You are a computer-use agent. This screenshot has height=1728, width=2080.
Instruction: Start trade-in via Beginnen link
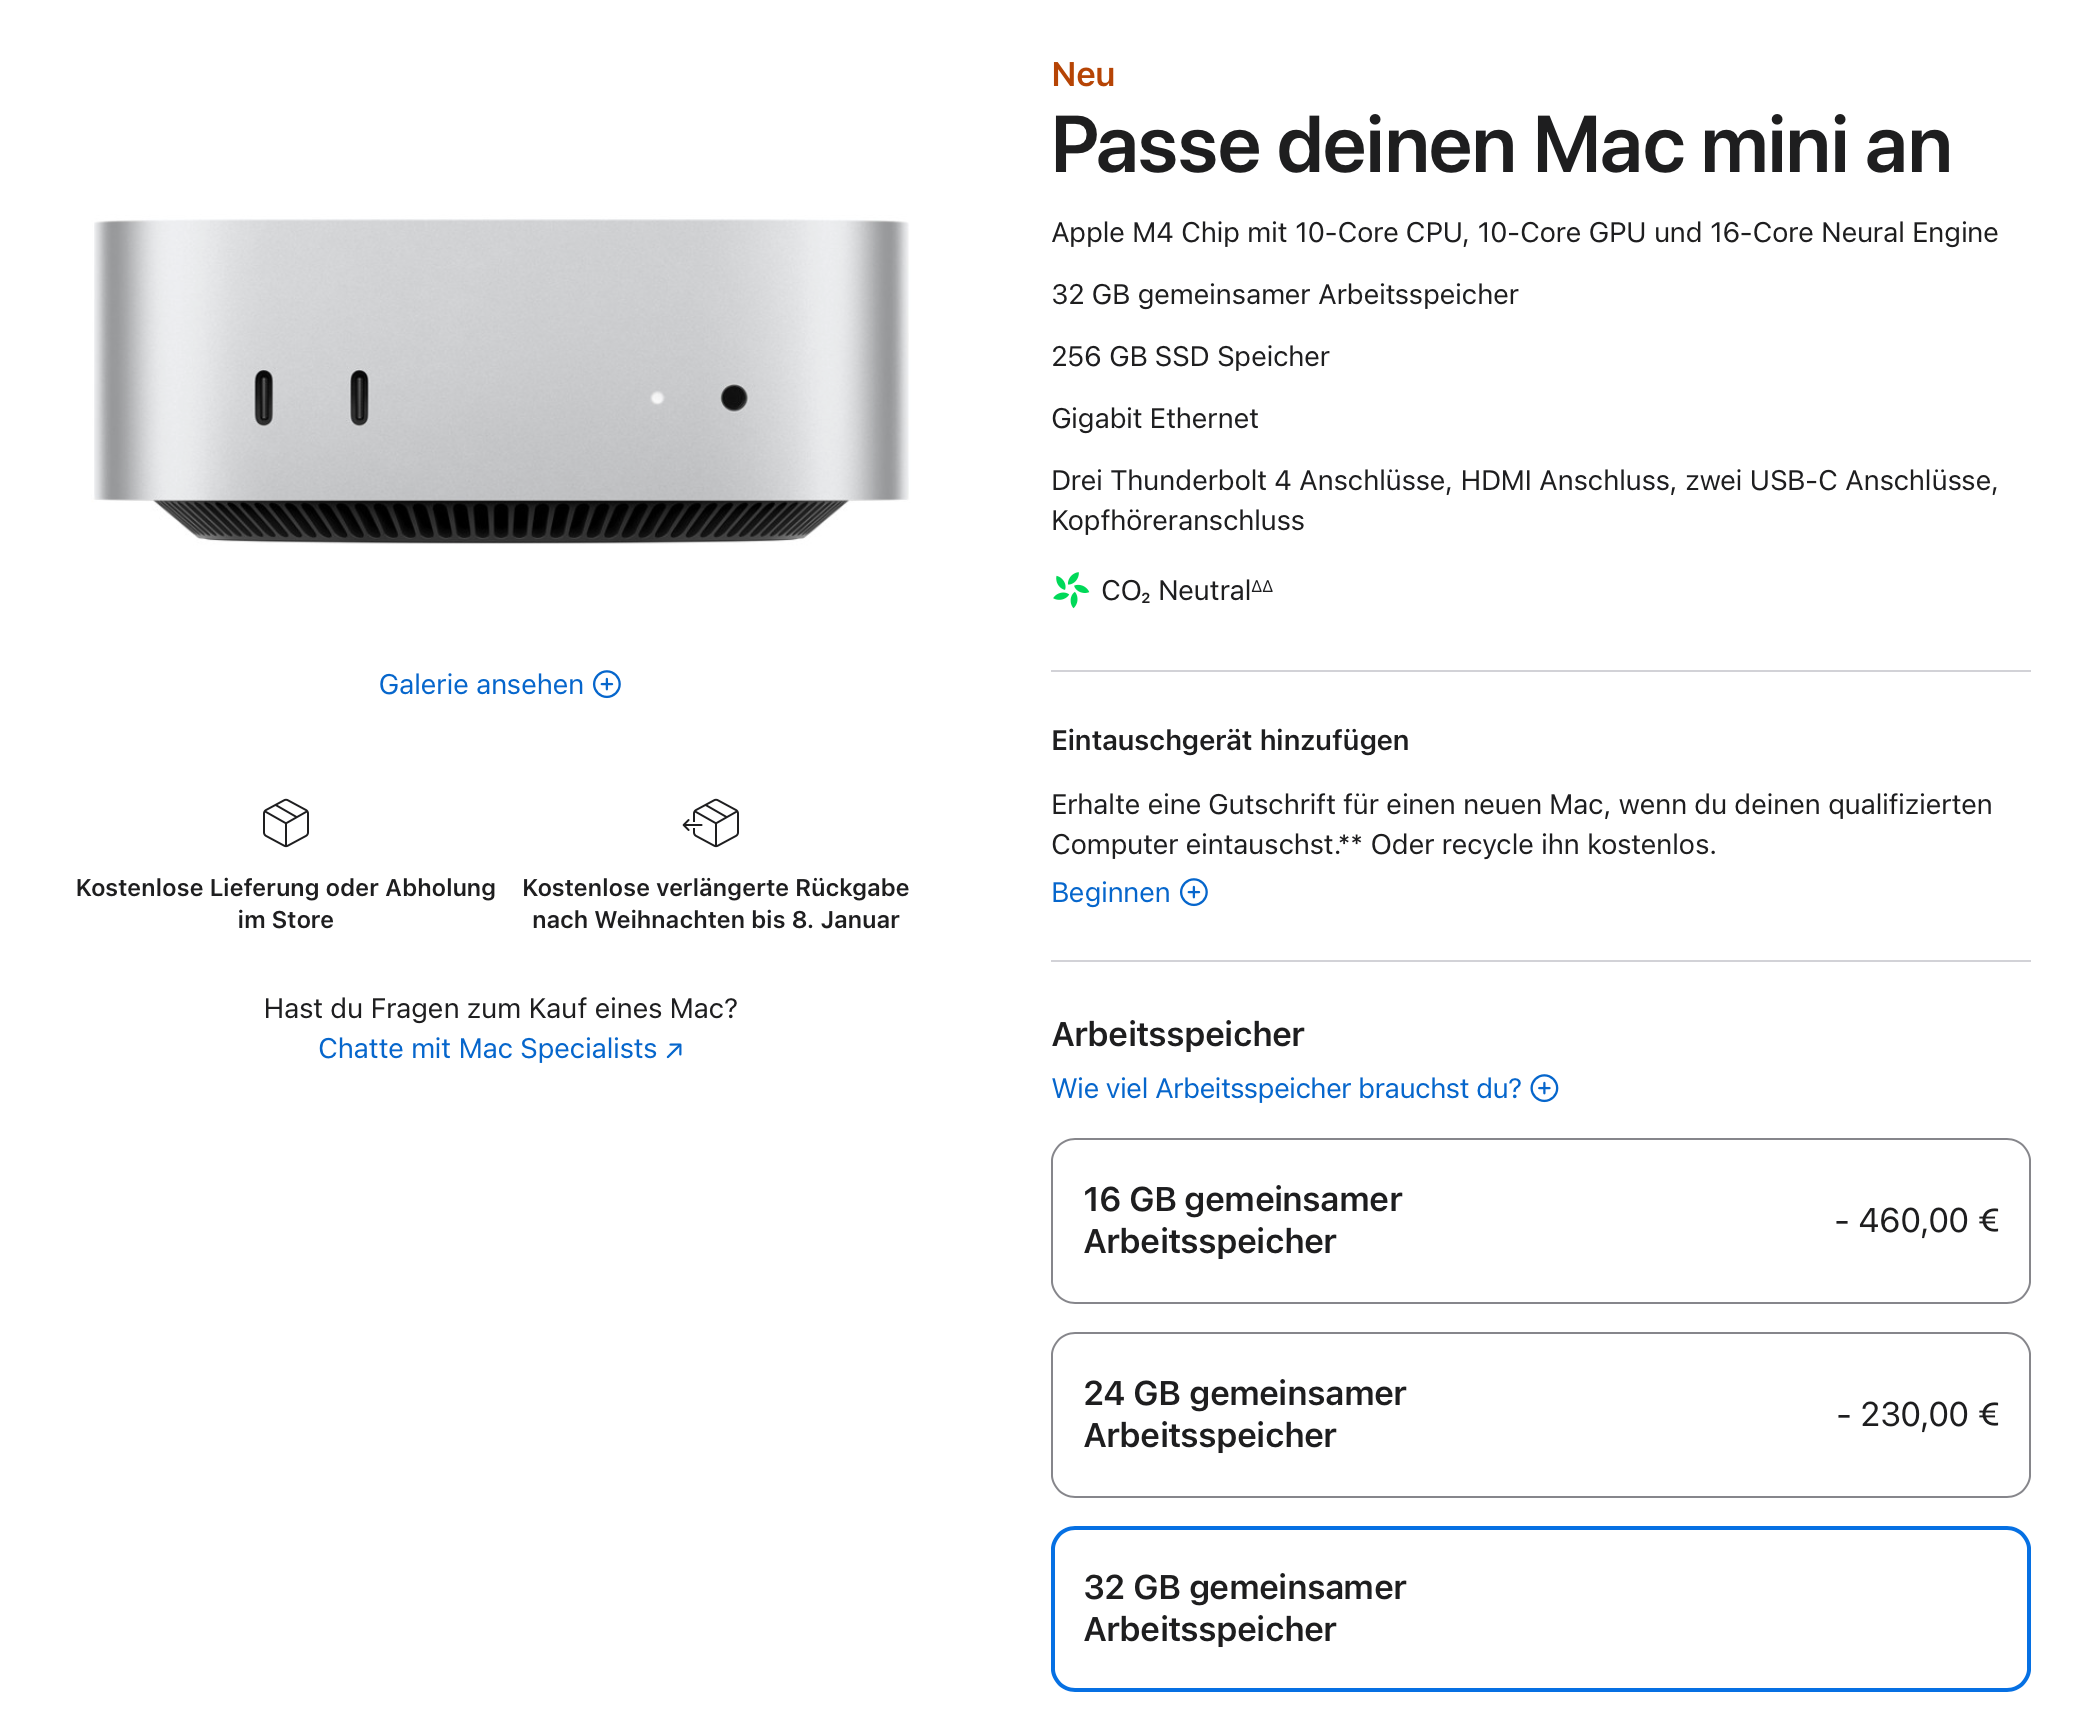[1110, 892]
